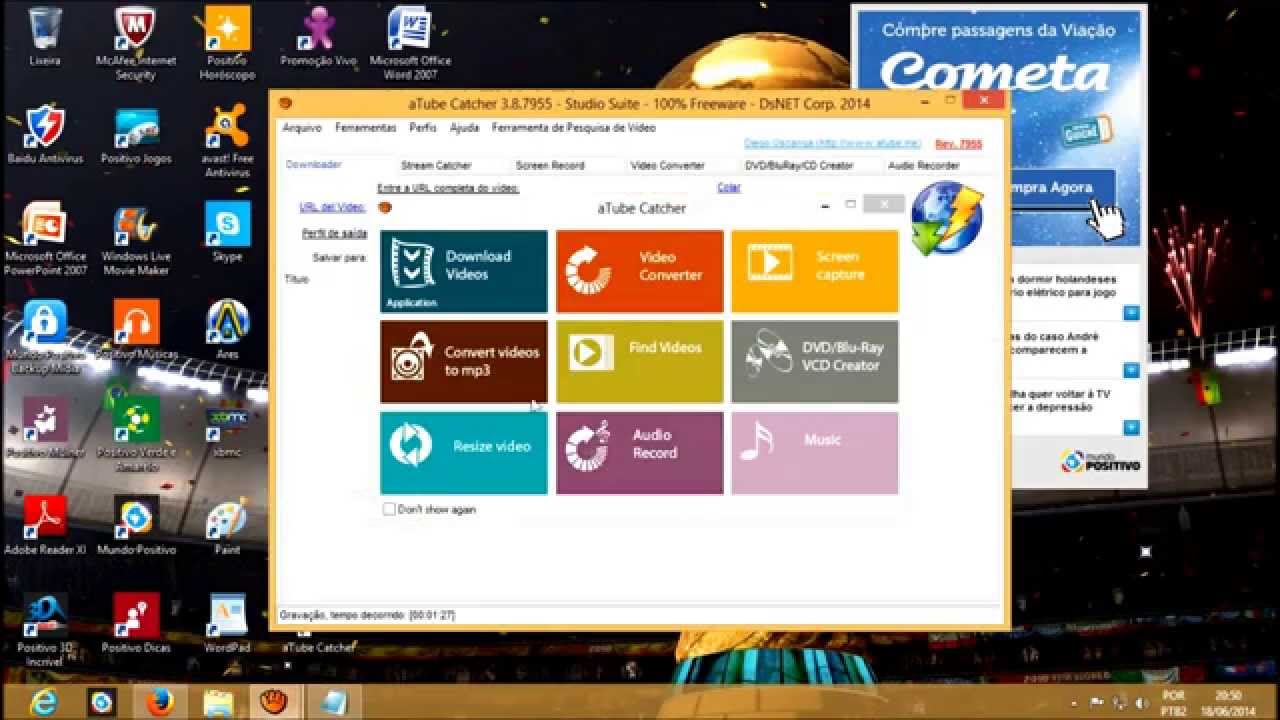The image size is (1280, 720).
Task: Open the Ajuda menu
Action: coord(465,128)
